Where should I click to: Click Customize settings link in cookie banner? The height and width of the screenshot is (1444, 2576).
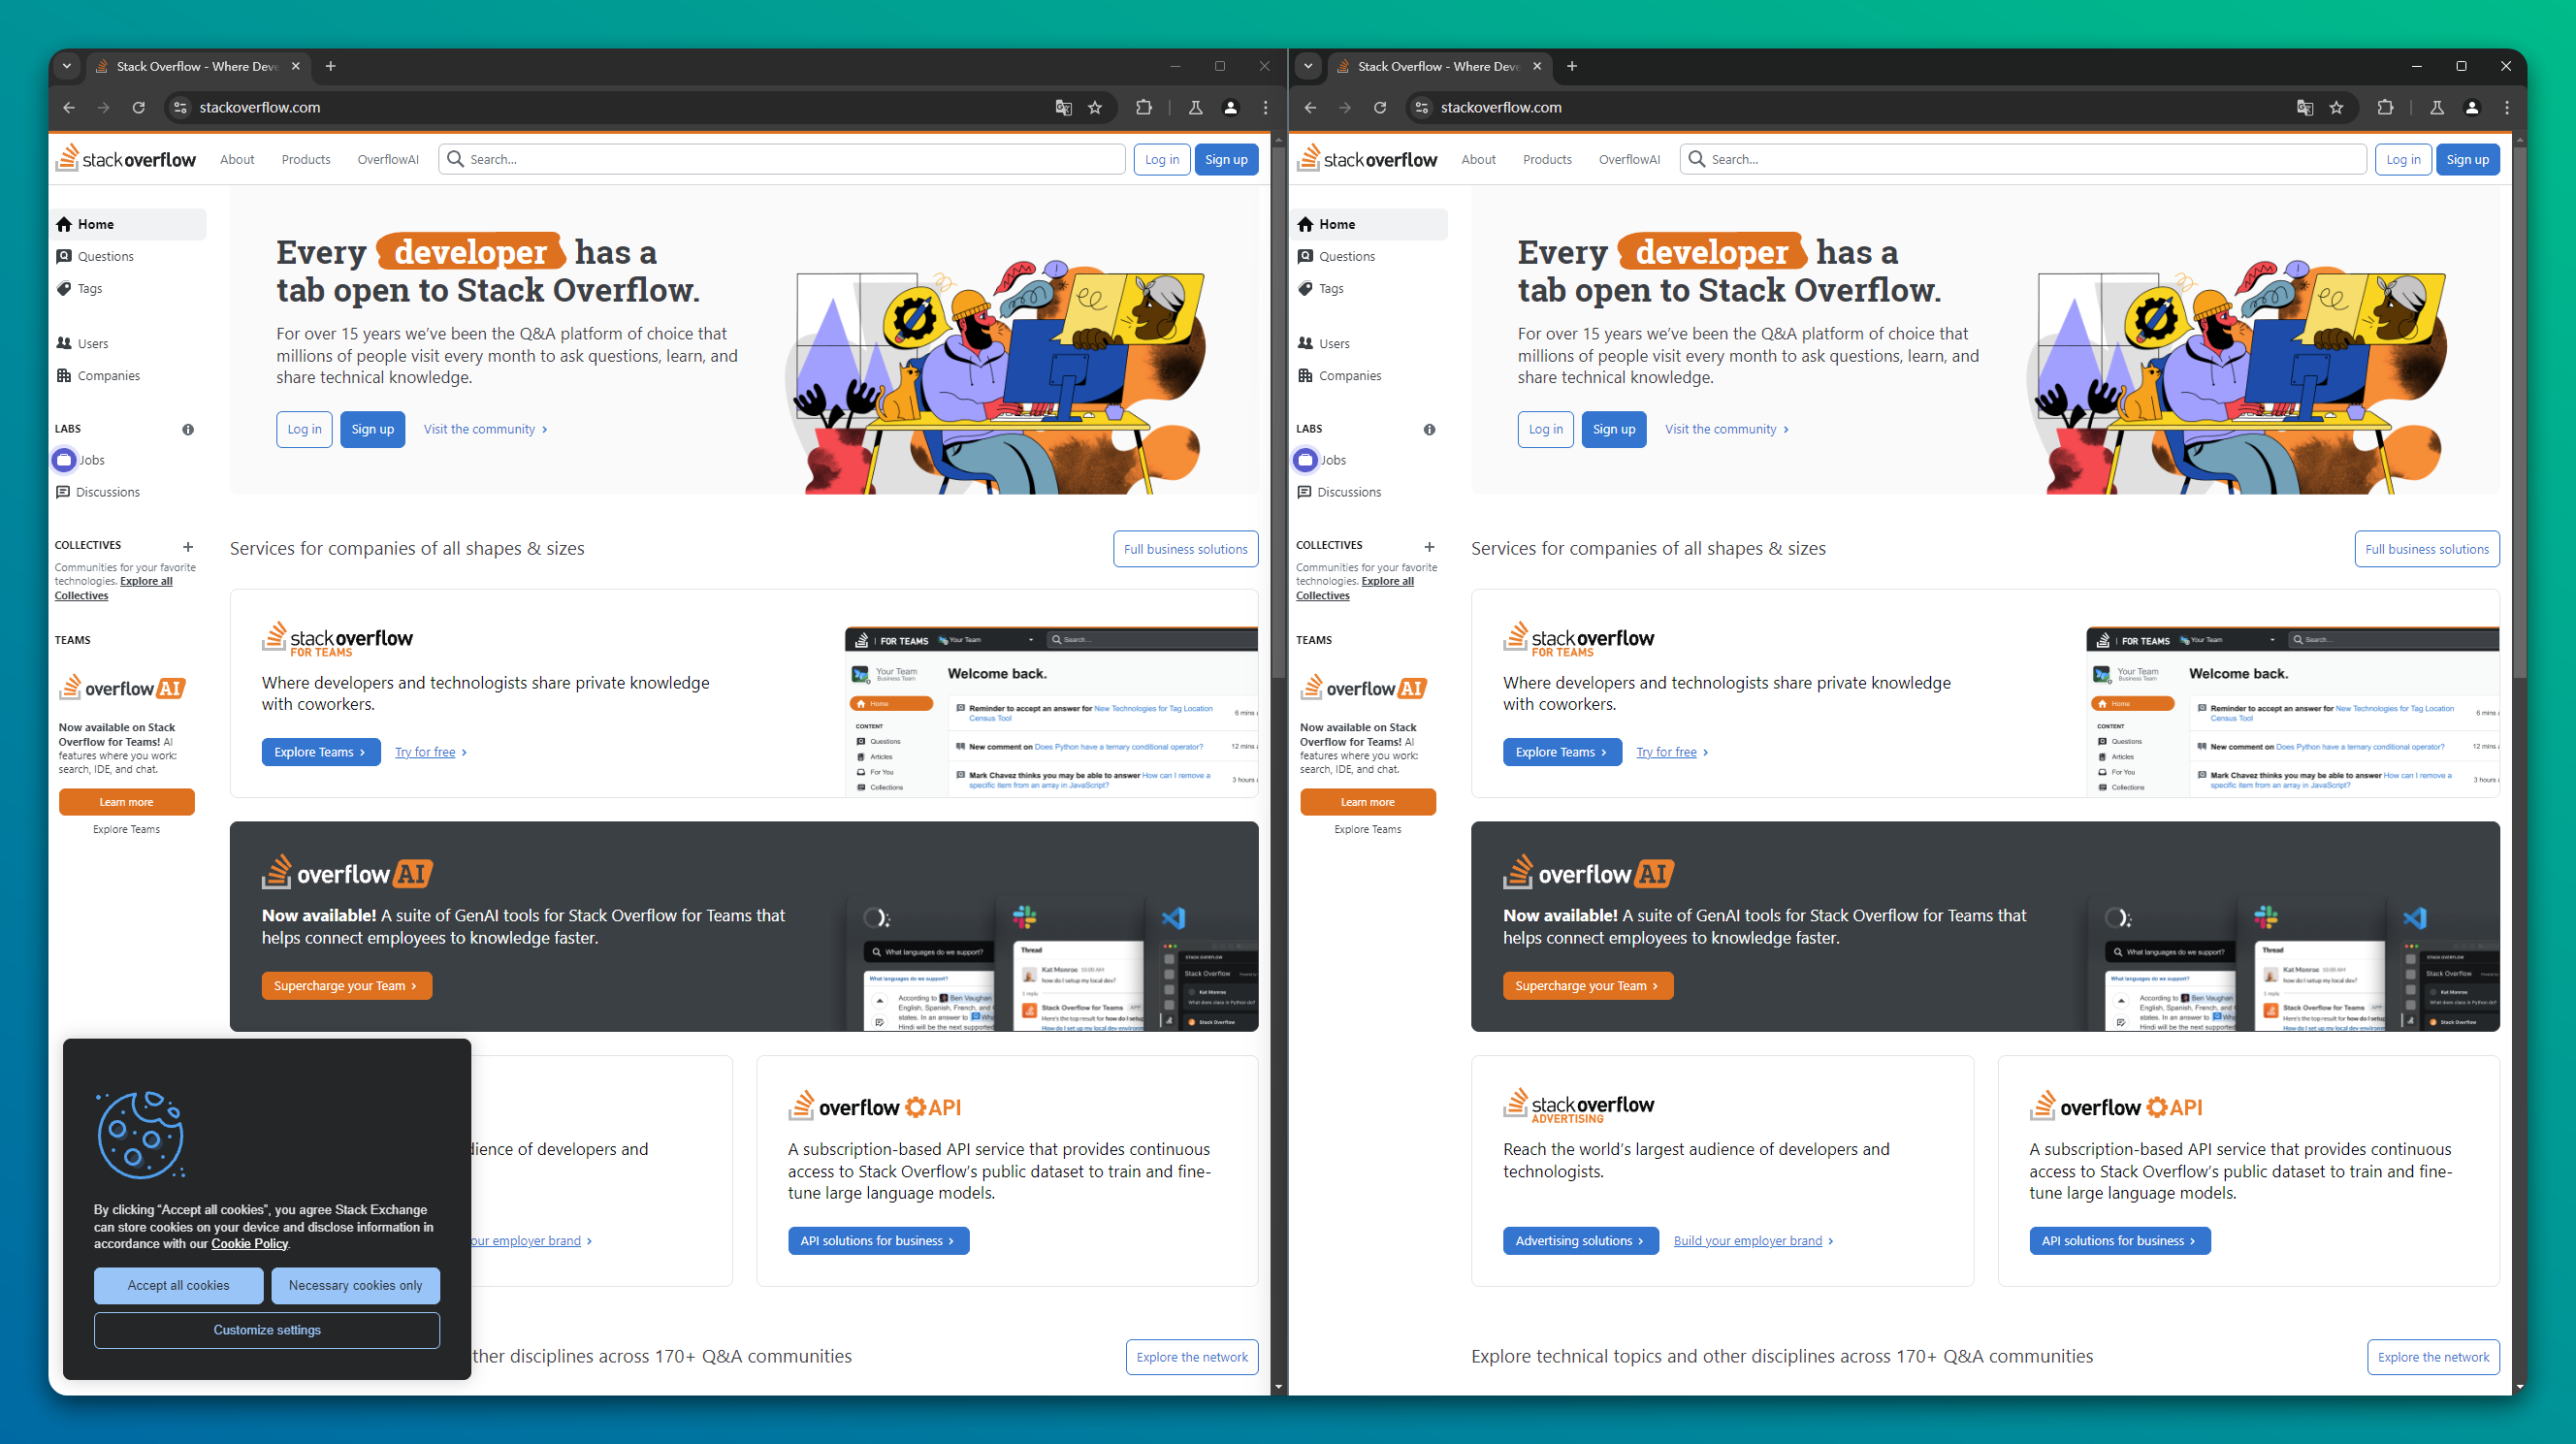click(x=267, y=1329)
